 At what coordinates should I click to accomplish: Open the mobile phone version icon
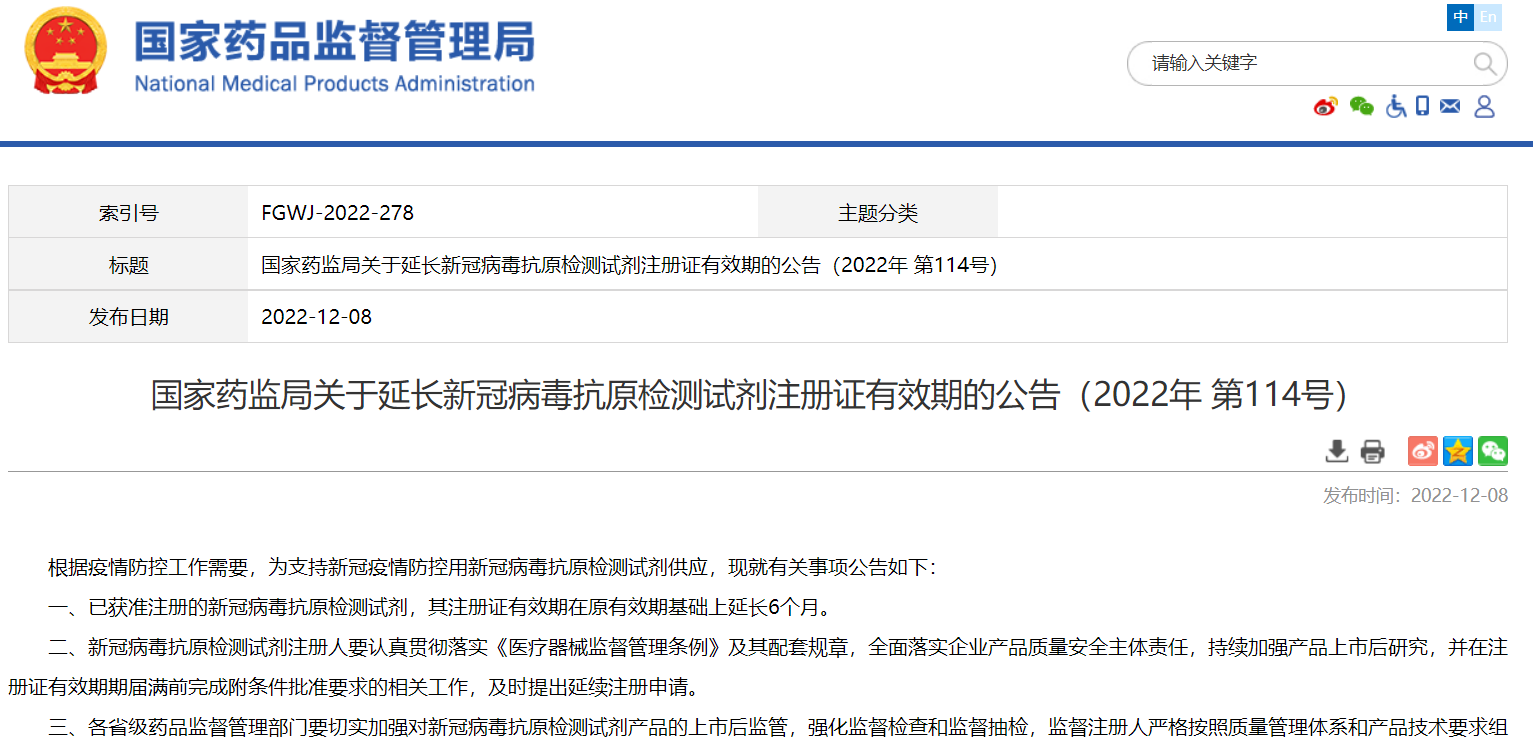click(x=1423, y=106)
